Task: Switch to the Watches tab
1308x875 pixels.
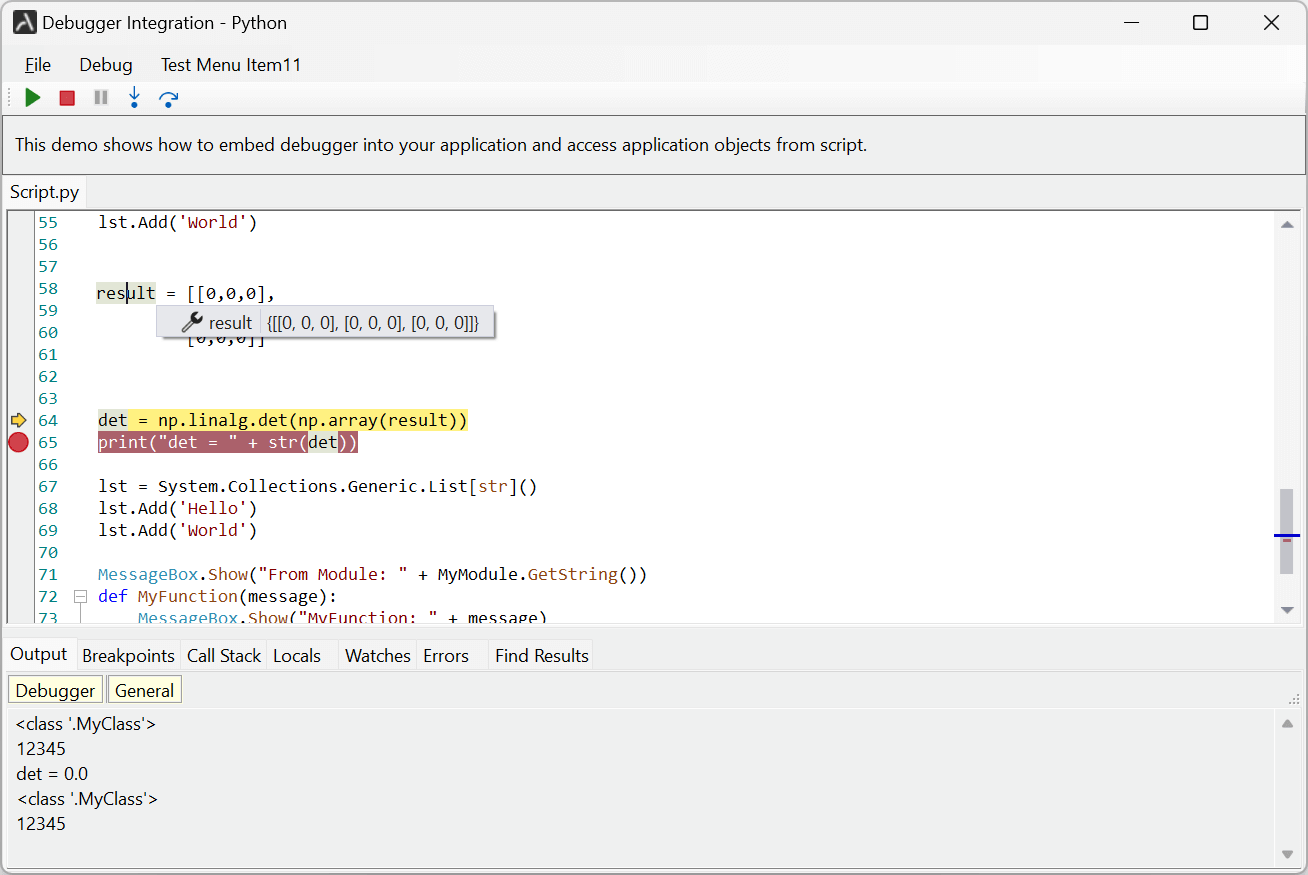Action: click(378, 656)
